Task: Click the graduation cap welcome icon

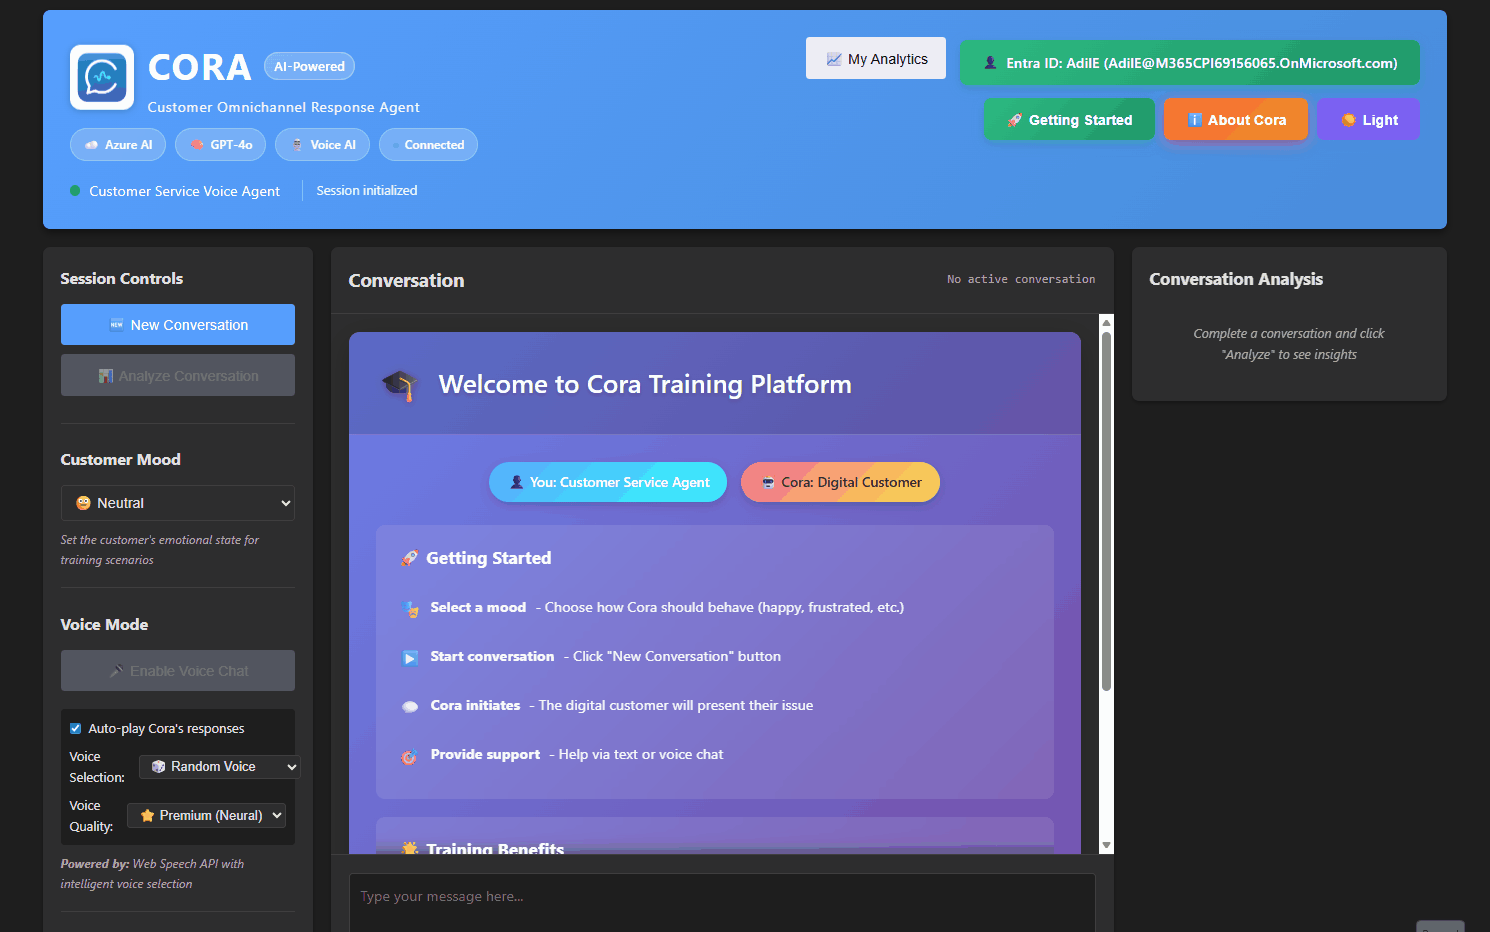Action: click(399, 385)
